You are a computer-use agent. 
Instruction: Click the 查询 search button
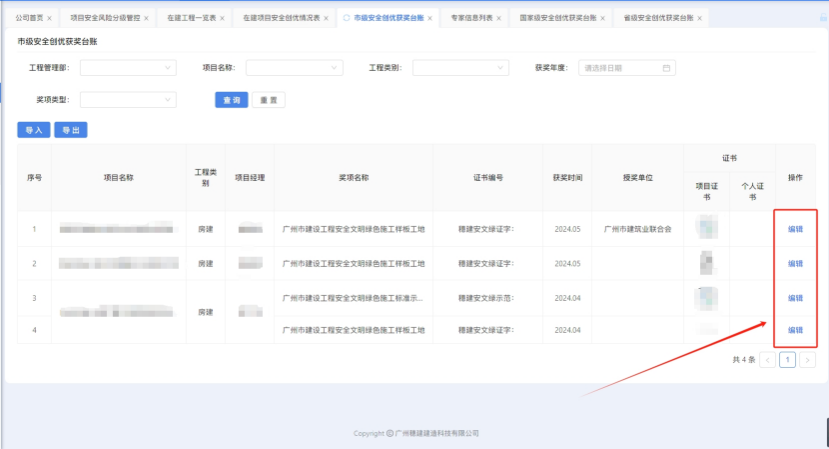231,100
